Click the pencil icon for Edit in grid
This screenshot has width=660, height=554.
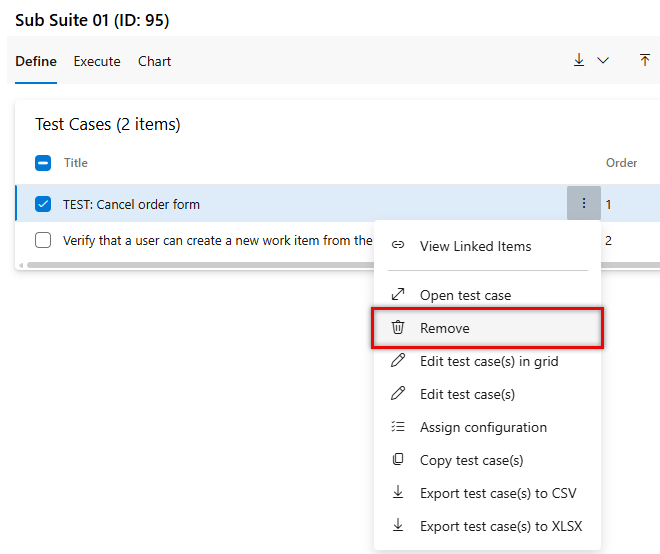point(398,361)
